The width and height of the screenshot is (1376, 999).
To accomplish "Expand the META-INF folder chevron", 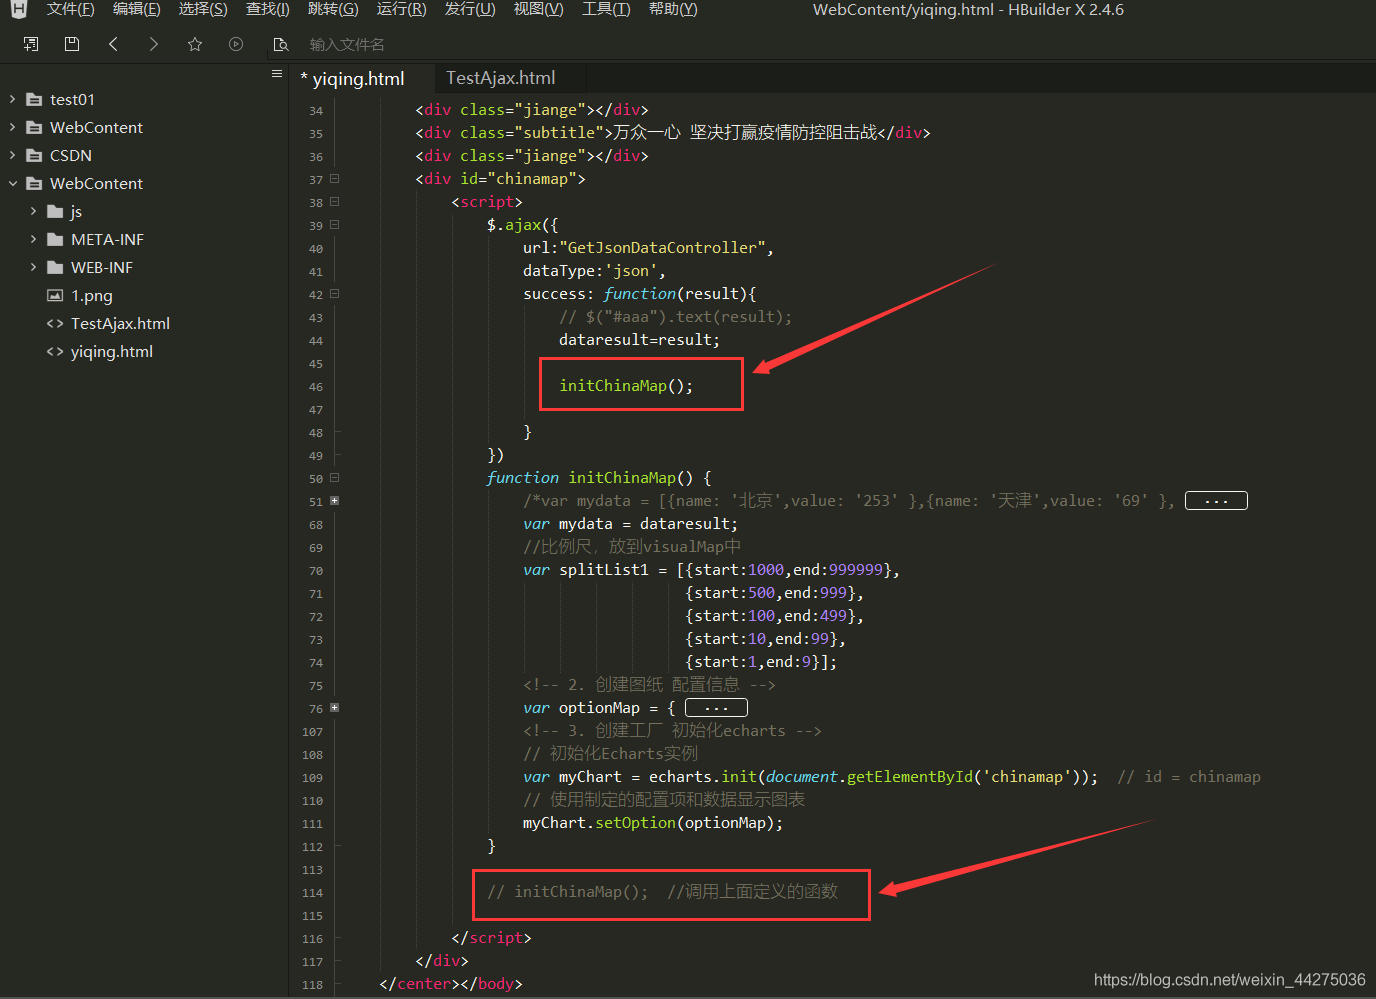I will click(33, 240).
